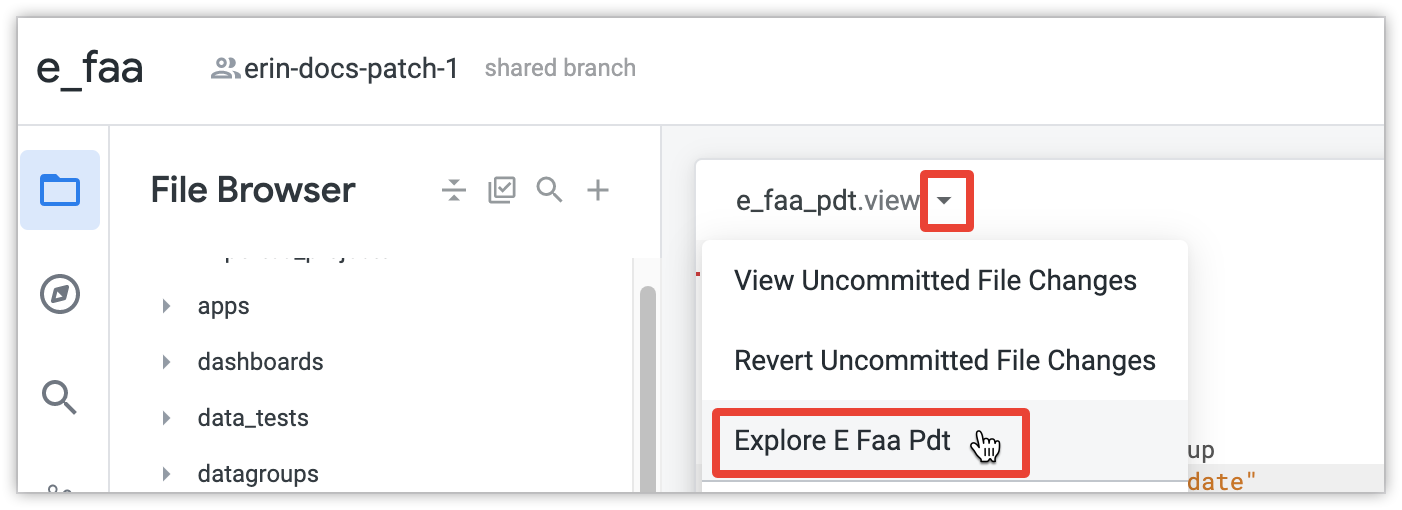1402x510 pixels.
Task: Open the e_faa_pdt.view file dropdown arrow
Action: [x=945, y=201]
